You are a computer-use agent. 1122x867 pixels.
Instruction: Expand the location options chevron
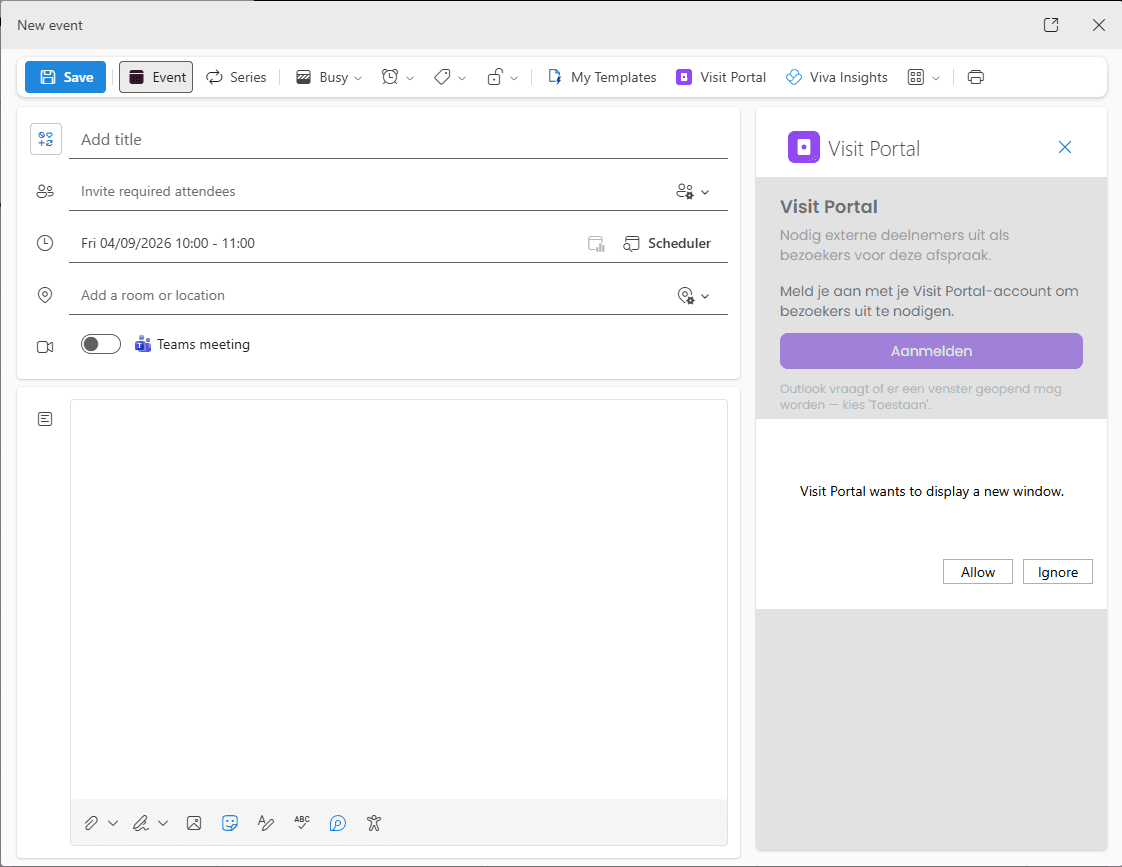(705, 296)
